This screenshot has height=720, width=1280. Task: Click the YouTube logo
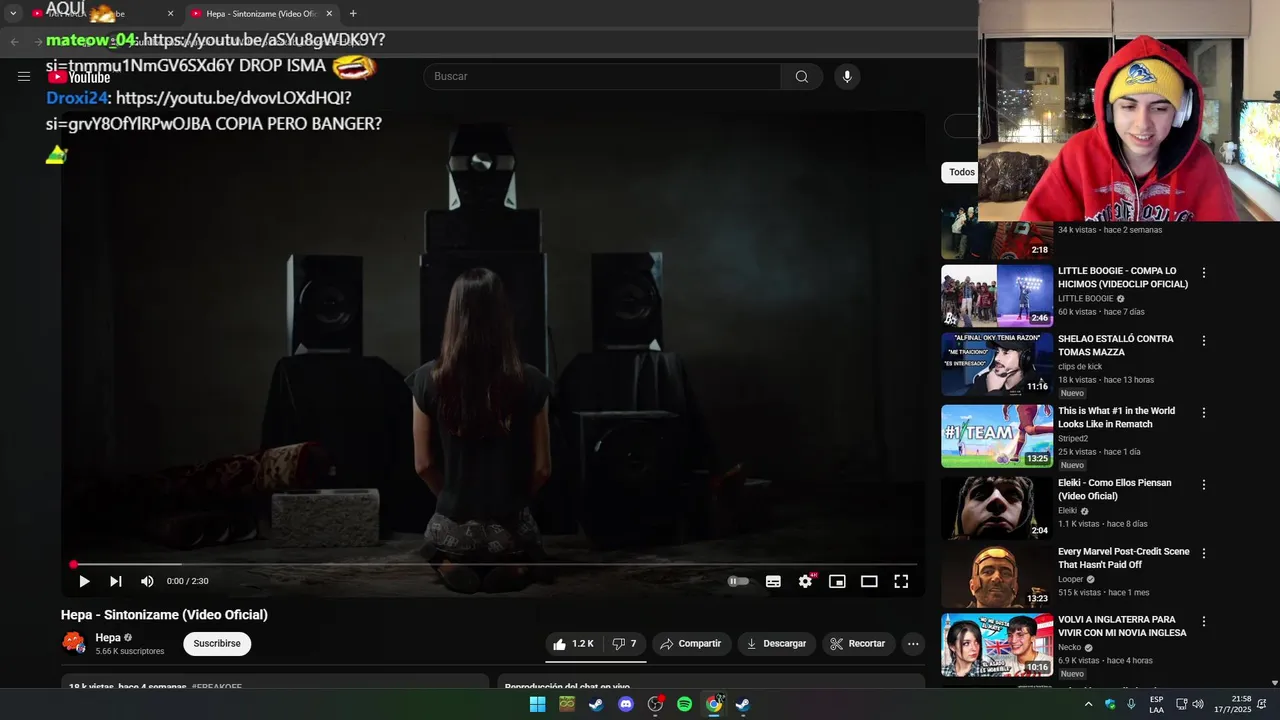(80, 77)
